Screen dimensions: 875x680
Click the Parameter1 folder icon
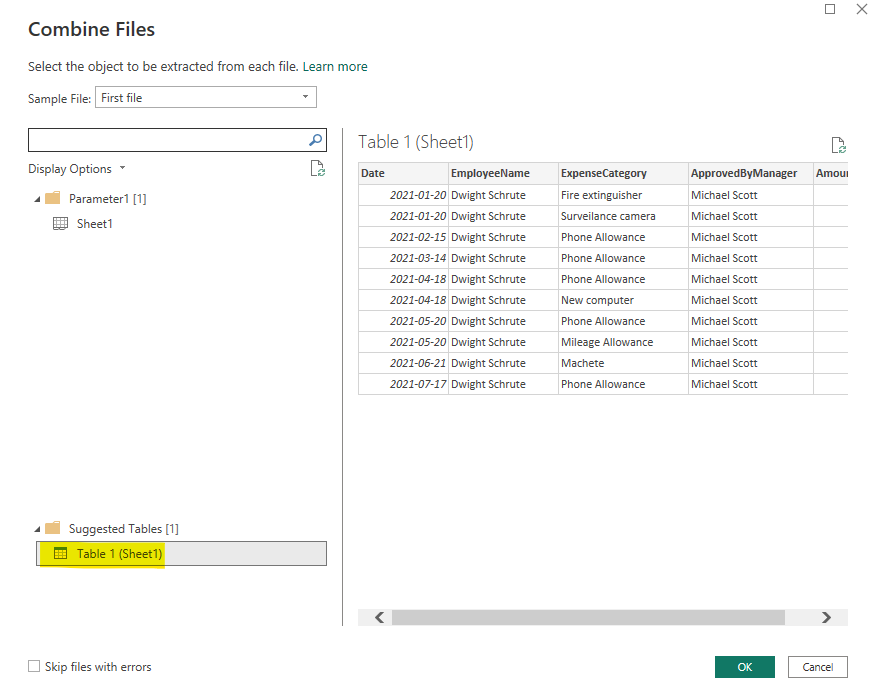(x=52, y=198)
